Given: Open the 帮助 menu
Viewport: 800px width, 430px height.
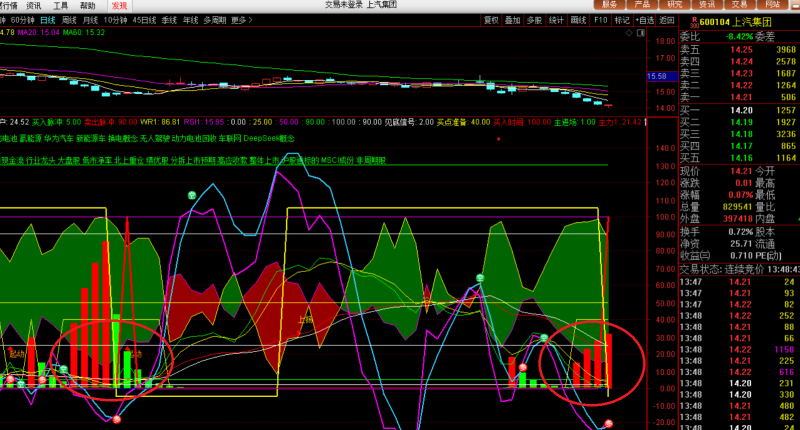Looking at the screenshot, I should point(88,6).
